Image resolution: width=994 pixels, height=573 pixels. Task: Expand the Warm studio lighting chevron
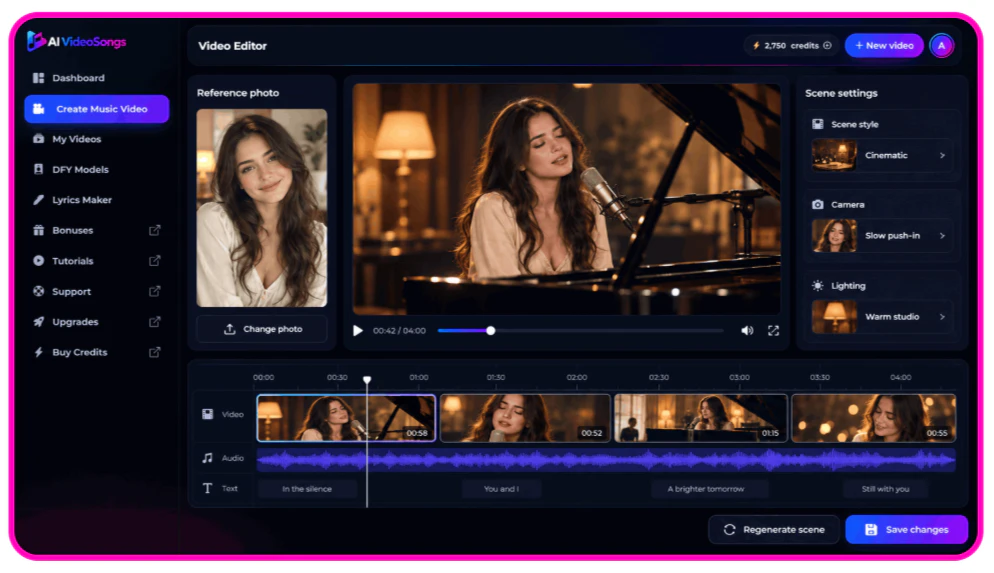pos(943,317)
